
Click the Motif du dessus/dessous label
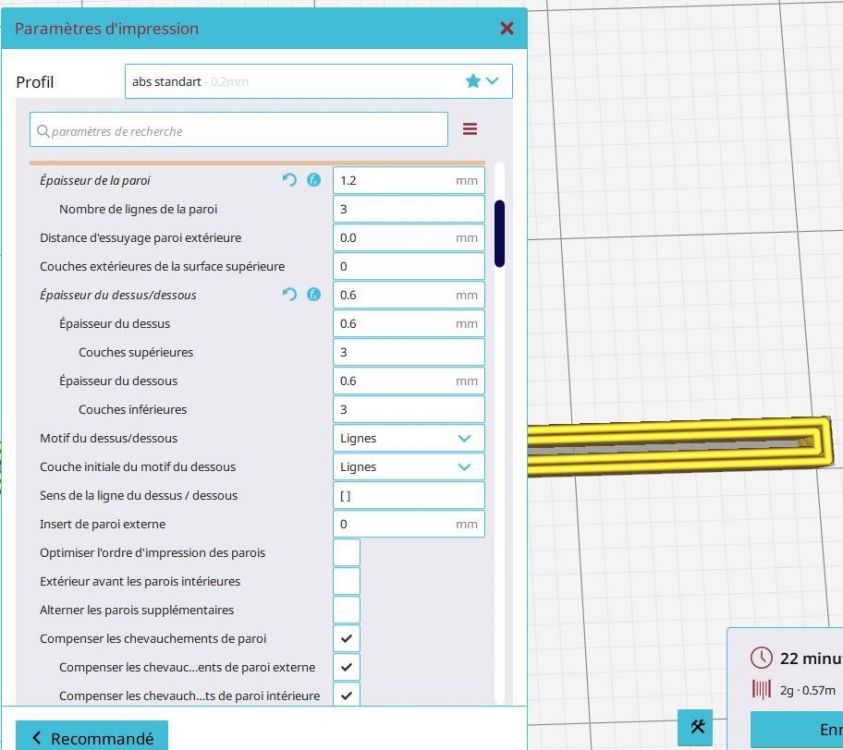click(109, 438)
